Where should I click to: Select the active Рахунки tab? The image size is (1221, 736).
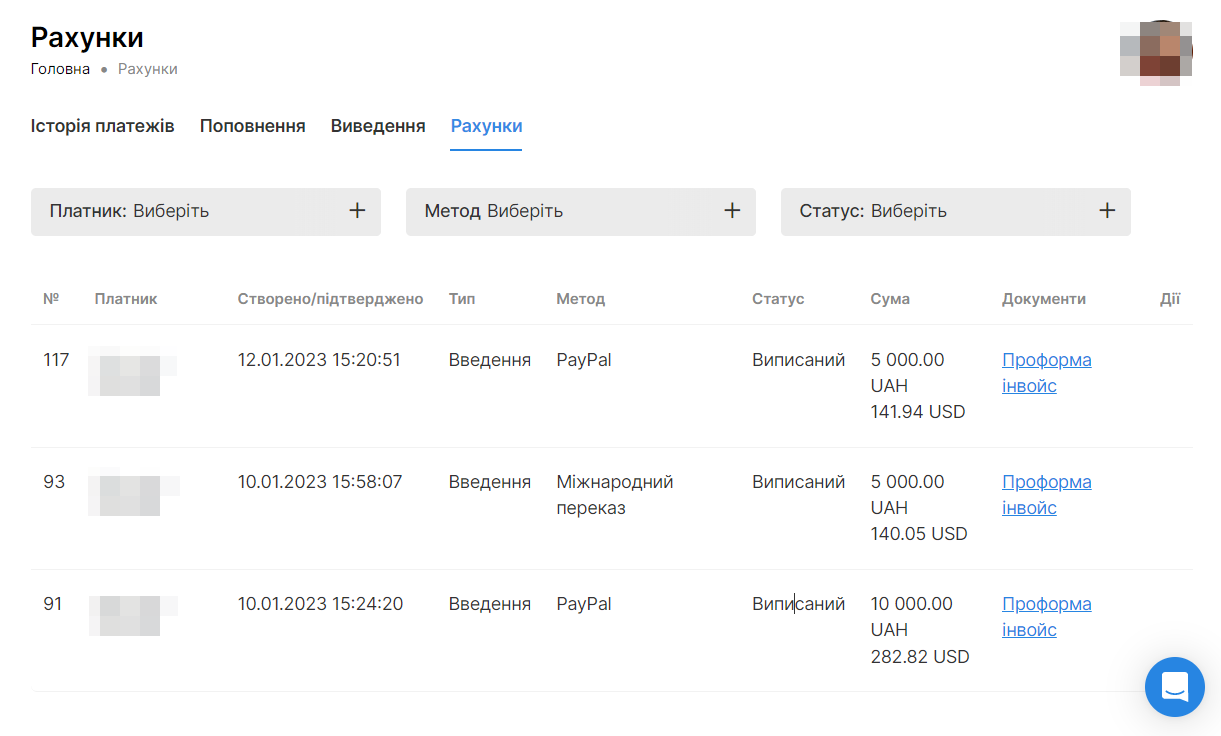click(x=486, y=126)
